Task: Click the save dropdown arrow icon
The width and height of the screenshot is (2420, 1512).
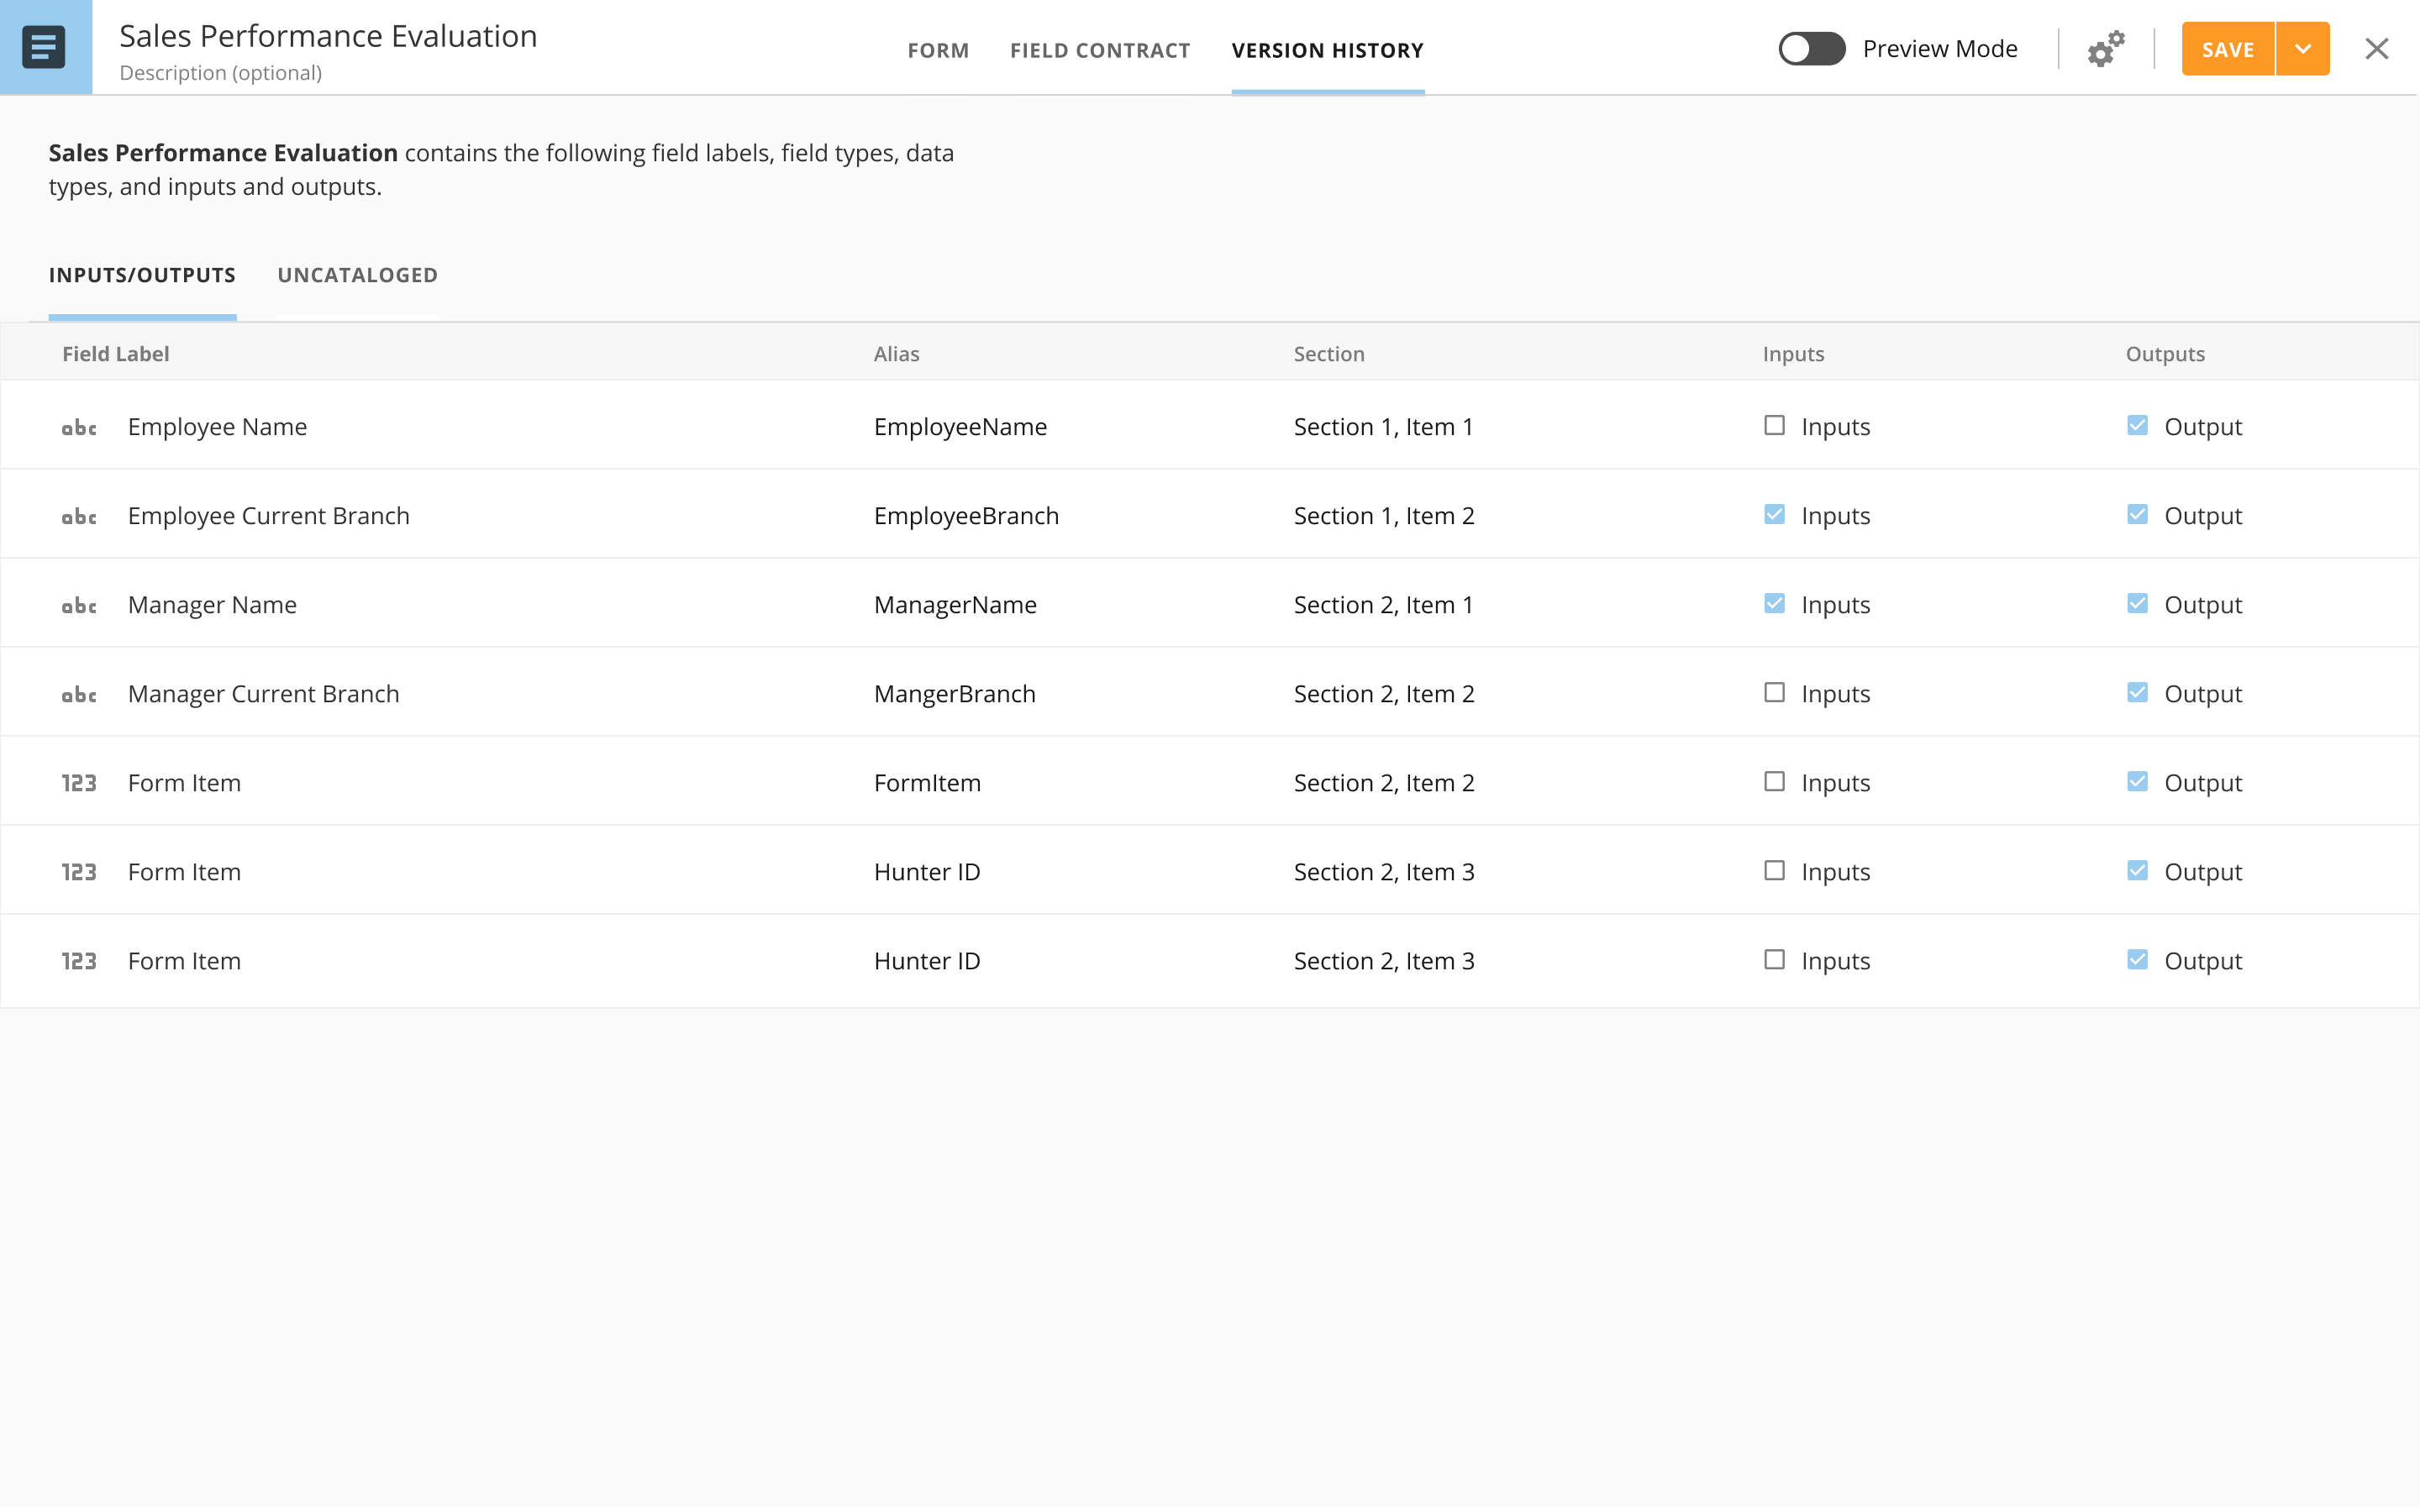Action: pos(2303,49)
